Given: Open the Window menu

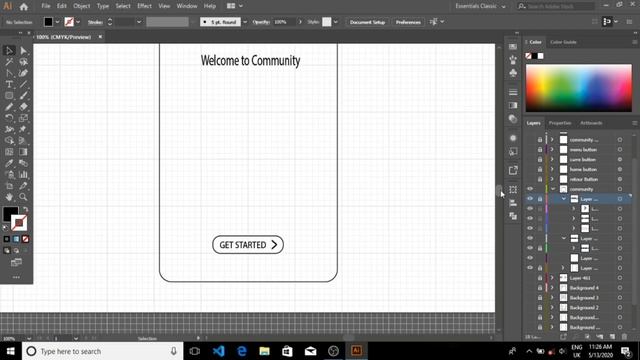Looking at the screenshot, I should (x=187, y=6).
